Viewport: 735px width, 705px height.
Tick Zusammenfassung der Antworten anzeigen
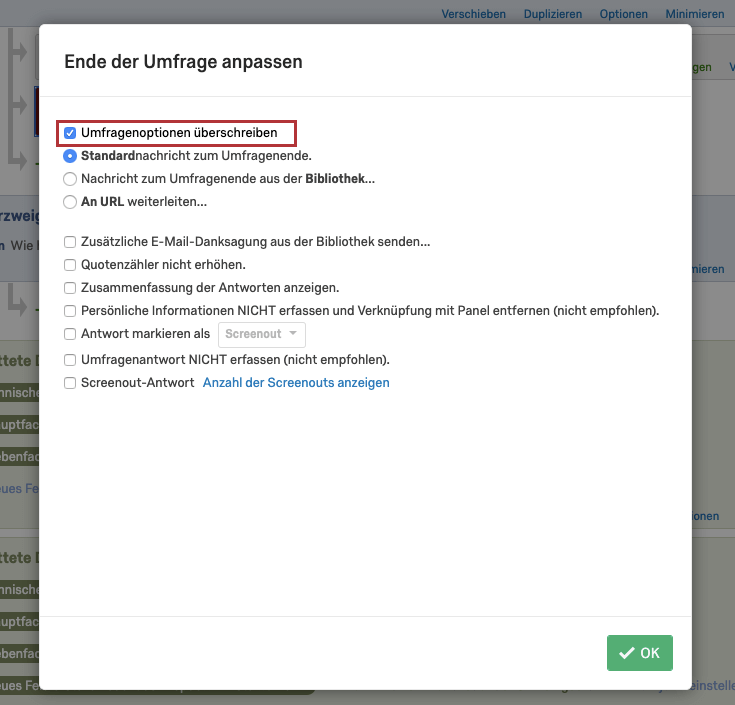click(70, 288)
